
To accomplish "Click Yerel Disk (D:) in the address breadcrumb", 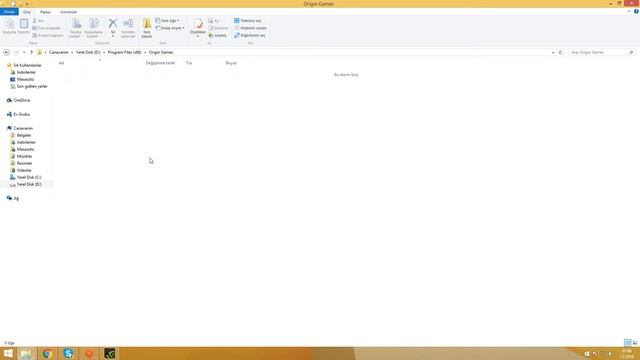I will 88,52.
